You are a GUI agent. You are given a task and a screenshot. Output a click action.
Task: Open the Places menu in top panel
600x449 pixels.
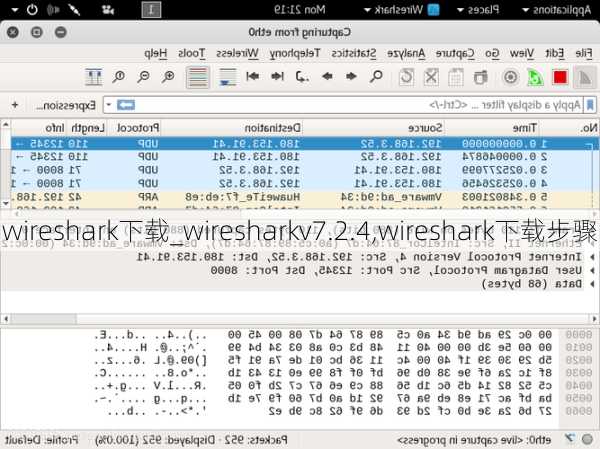[478, 10]
